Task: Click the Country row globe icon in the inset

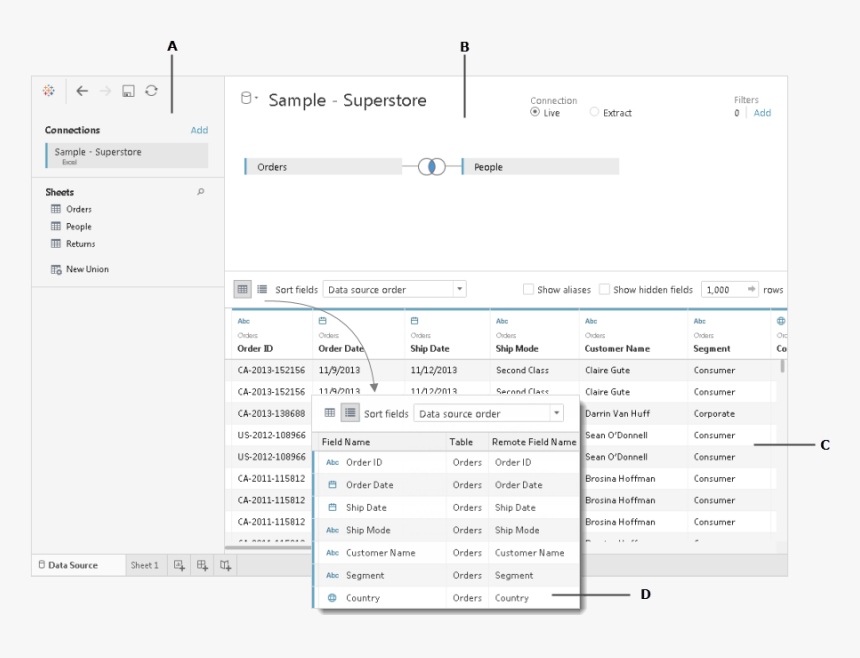Action: 332,598
